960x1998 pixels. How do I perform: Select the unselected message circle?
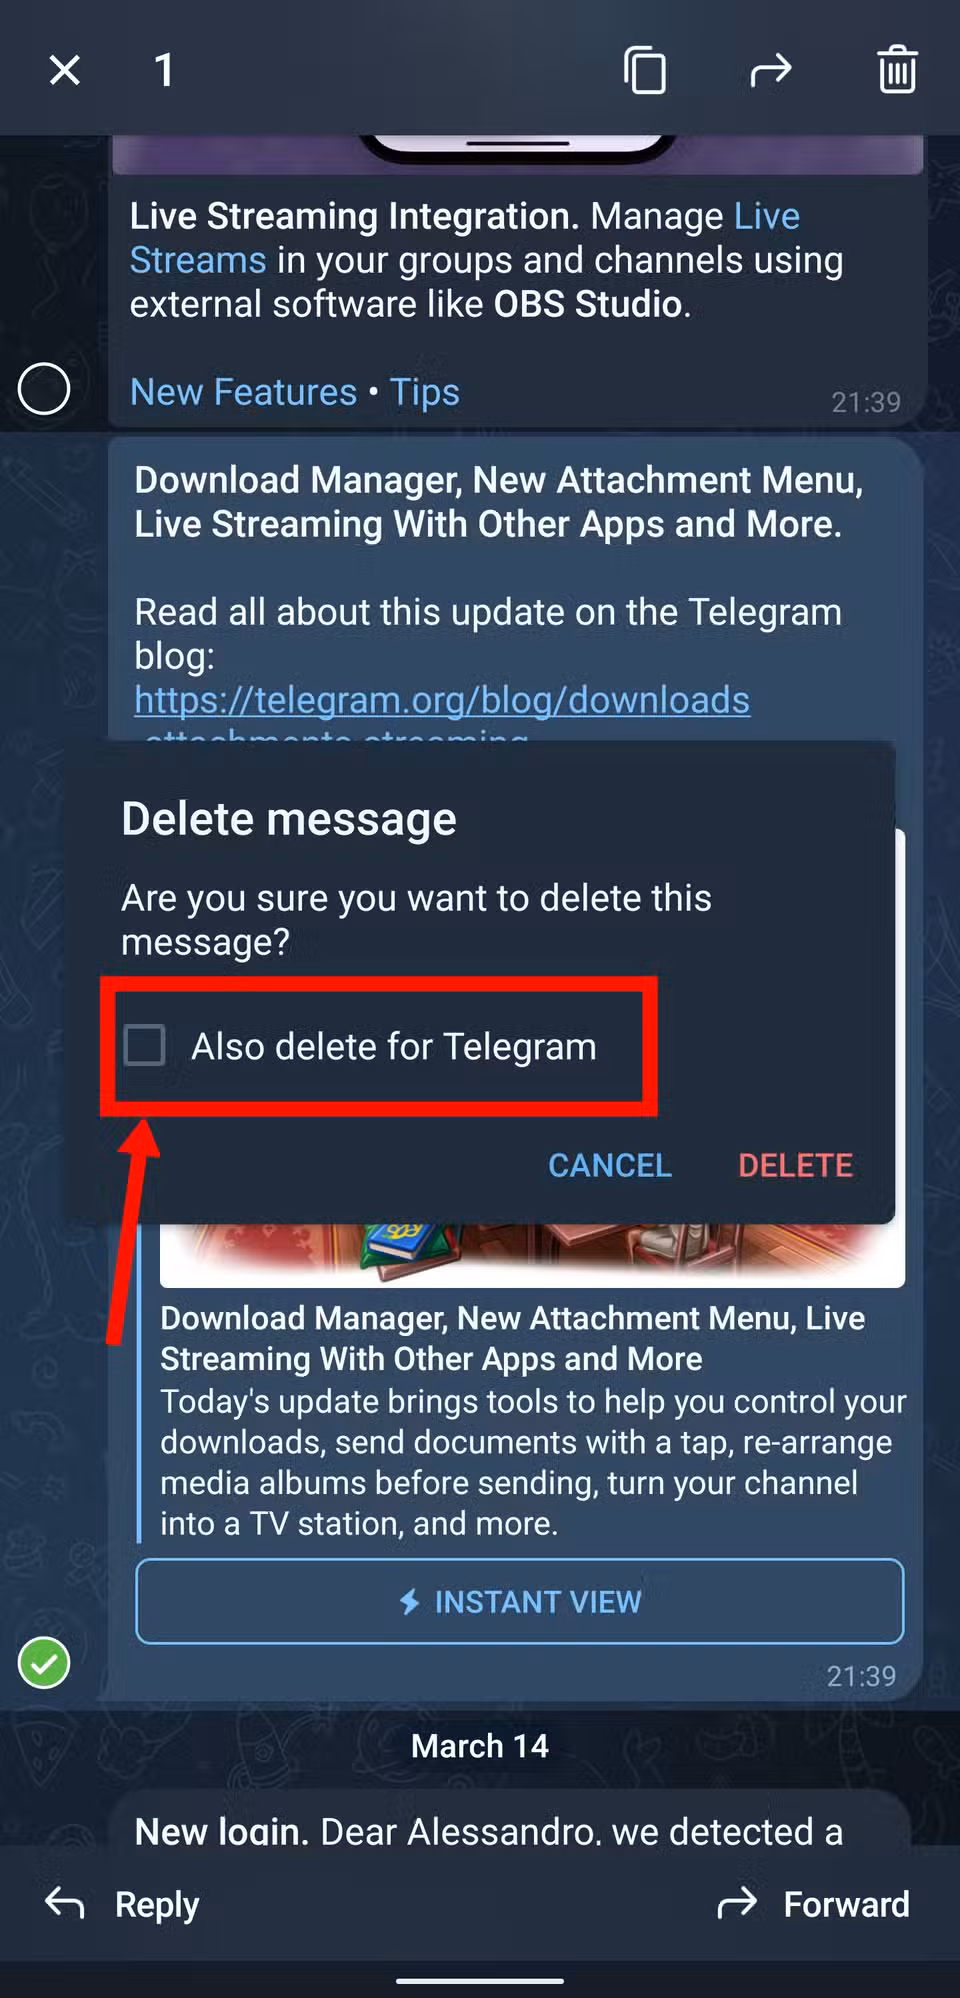pos(44,389)
